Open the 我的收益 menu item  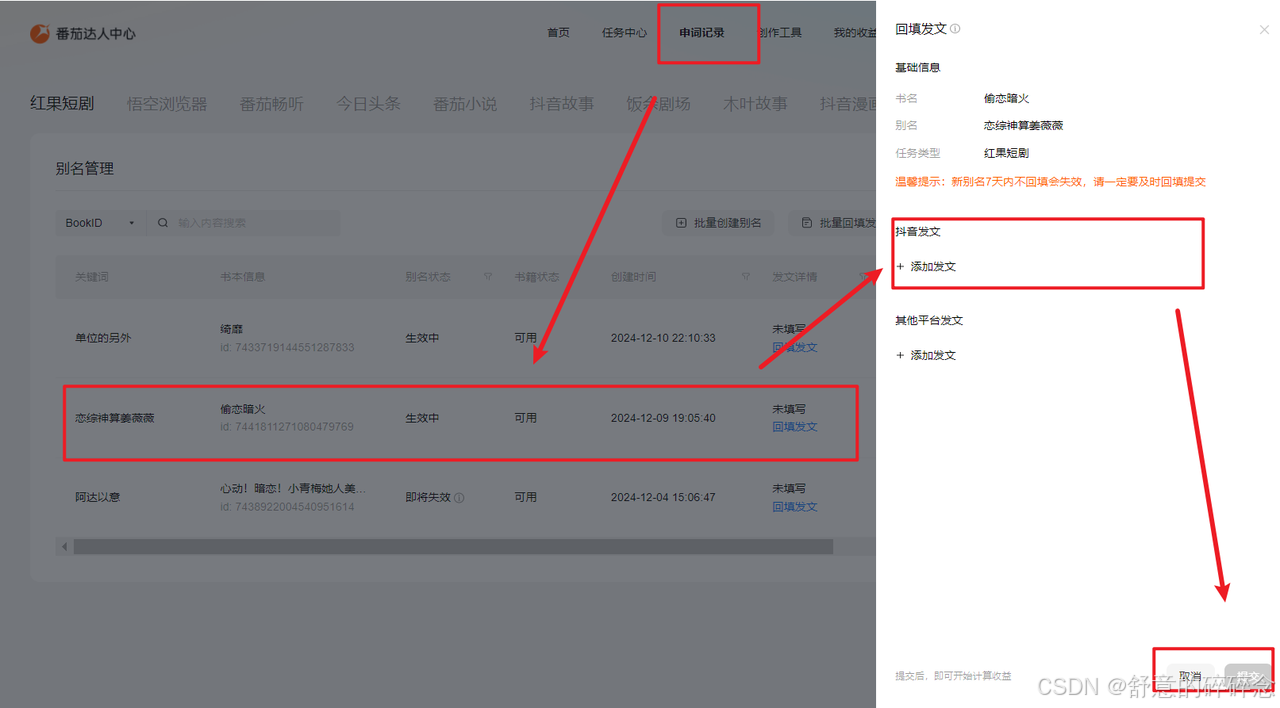click(x=855, y=33)
